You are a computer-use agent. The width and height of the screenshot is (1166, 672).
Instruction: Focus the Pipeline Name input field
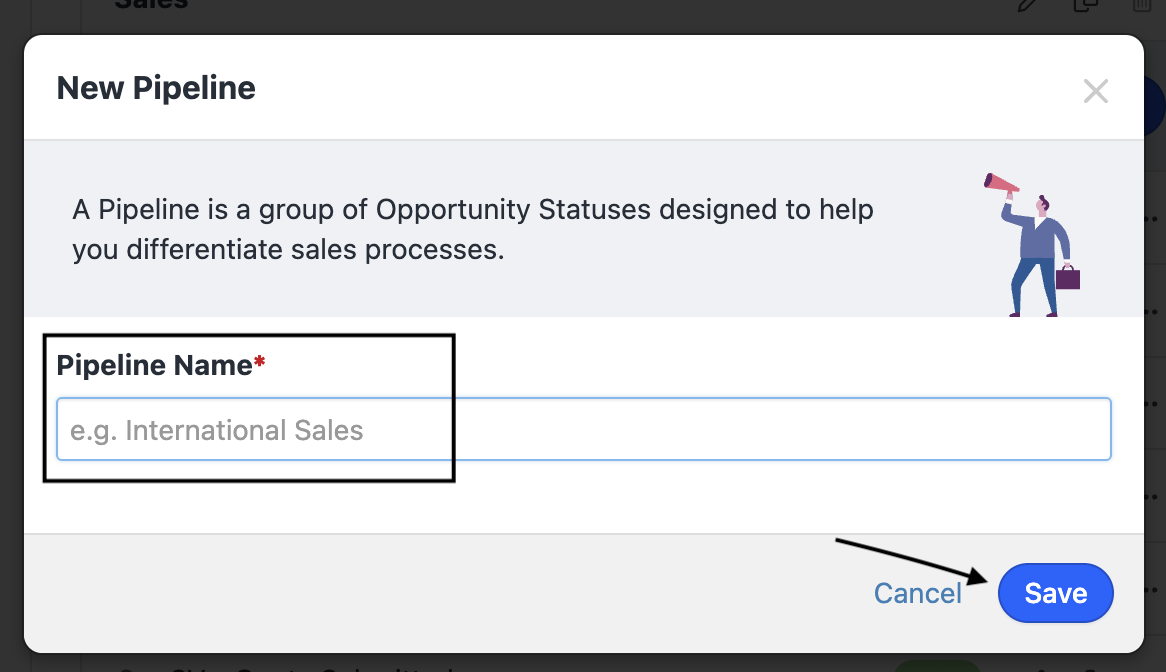583,430
